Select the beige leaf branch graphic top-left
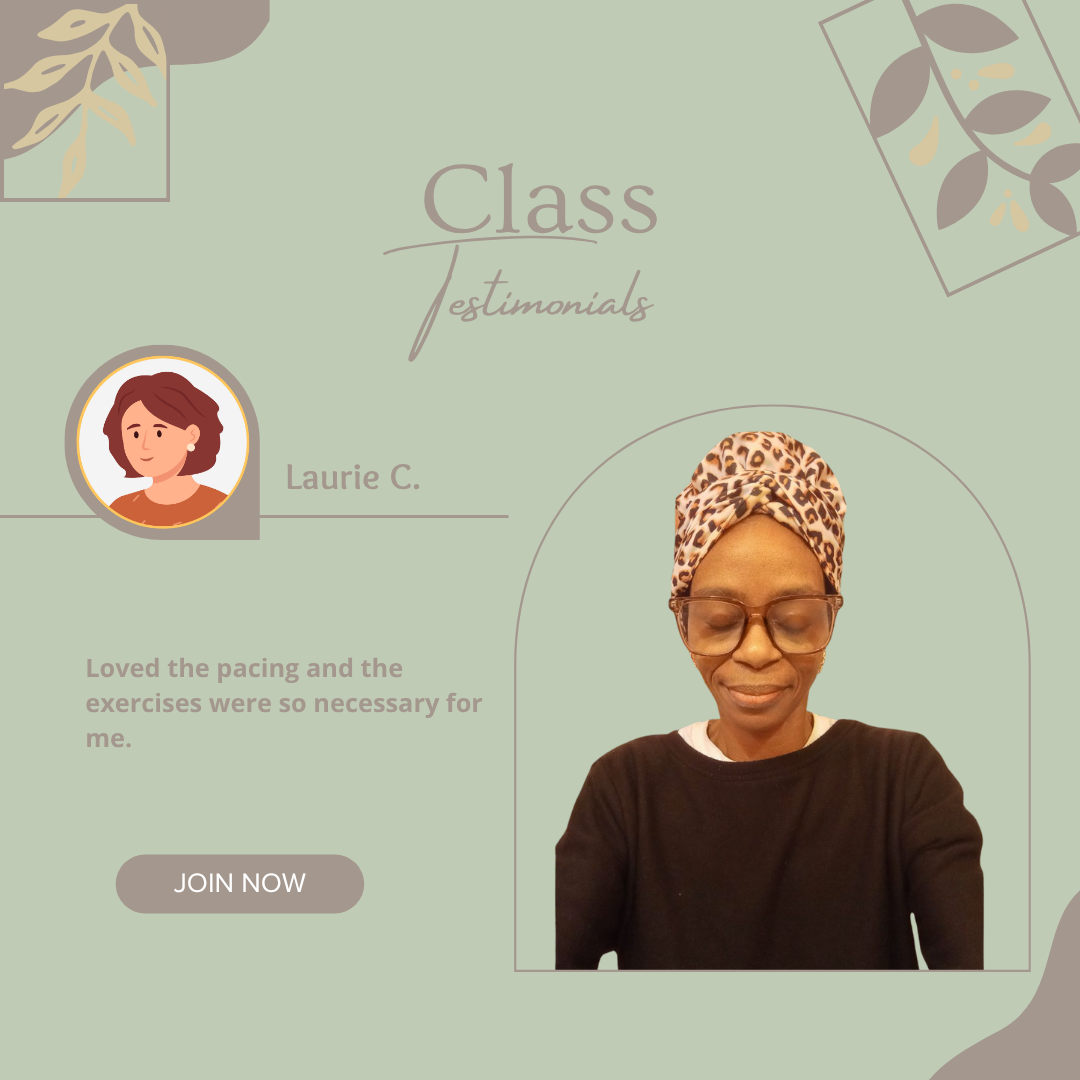Viewport: 1080px width, 1080px height. click(86, 96)
